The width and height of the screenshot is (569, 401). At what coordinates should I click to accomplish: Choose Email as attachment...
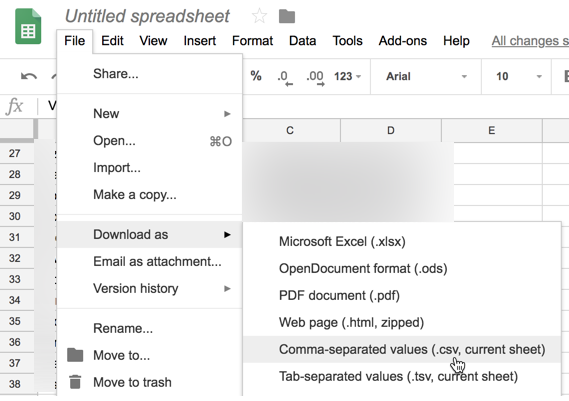point(150,262)
